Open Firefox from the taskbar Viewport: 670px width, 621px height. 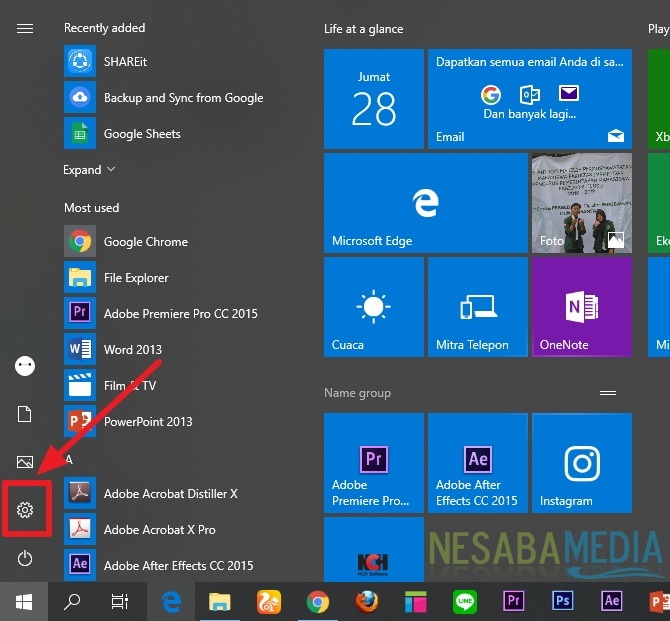(x=367, y=602)
